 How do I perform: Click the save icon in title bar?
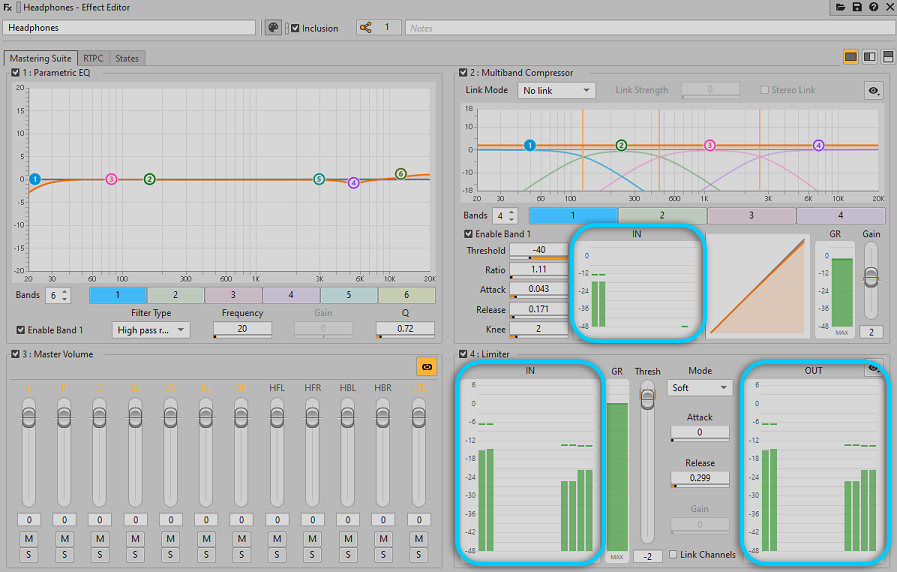pyautogui.click(x=857, y=7)
